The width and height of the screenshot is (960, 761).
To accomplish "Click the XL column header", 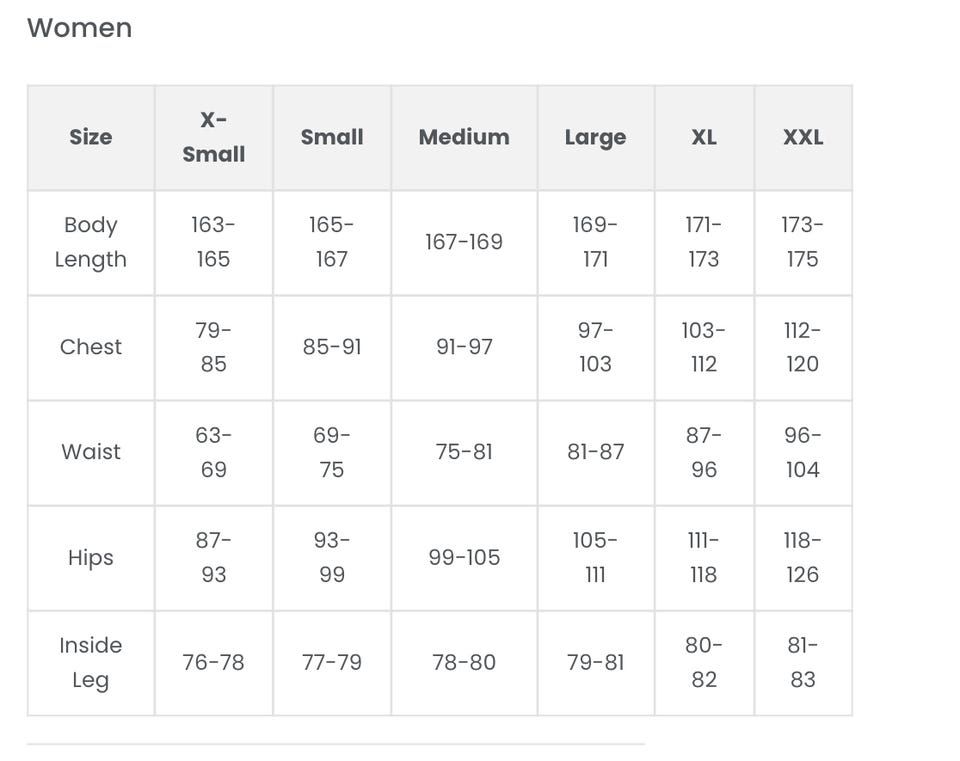I will click(704, 137).
